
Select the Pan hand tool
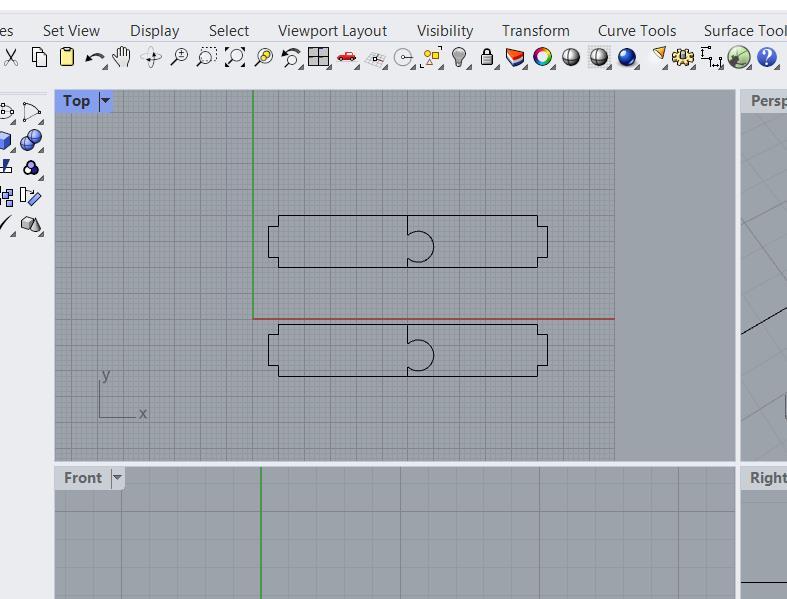click(122, 57)
